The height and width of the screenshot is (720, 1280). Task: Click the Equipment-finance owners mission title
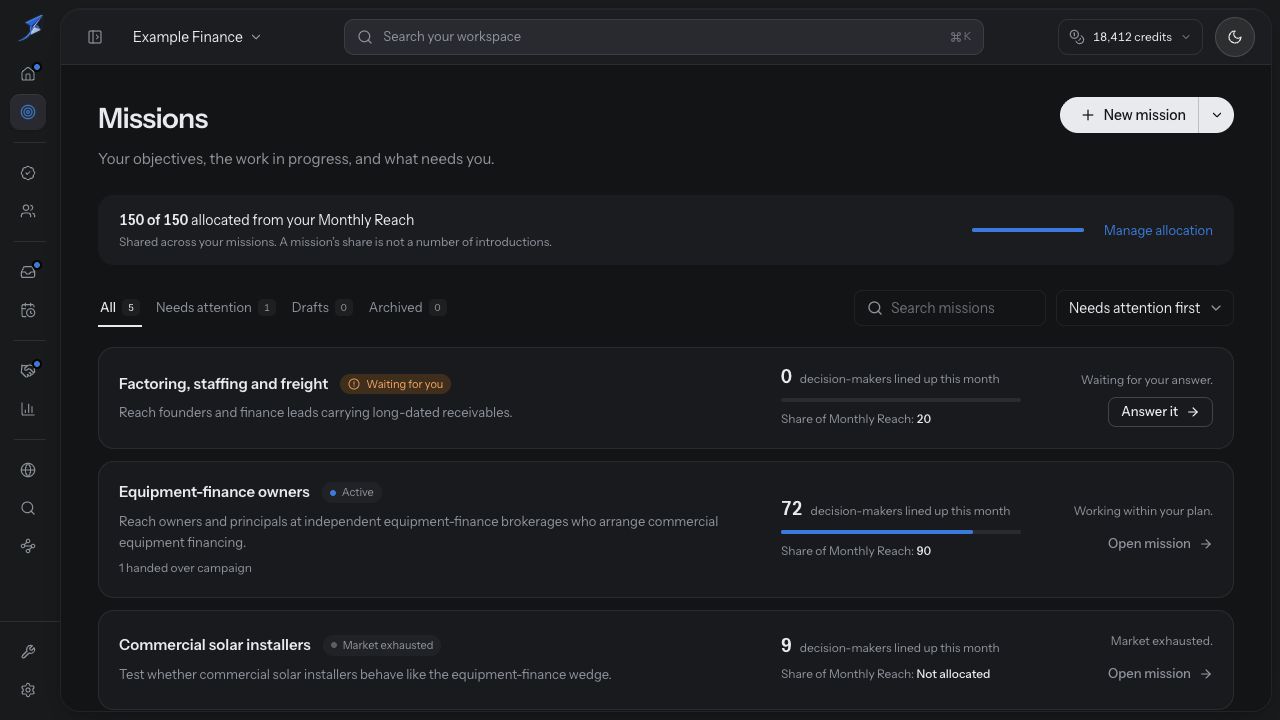tap(214, 492)
